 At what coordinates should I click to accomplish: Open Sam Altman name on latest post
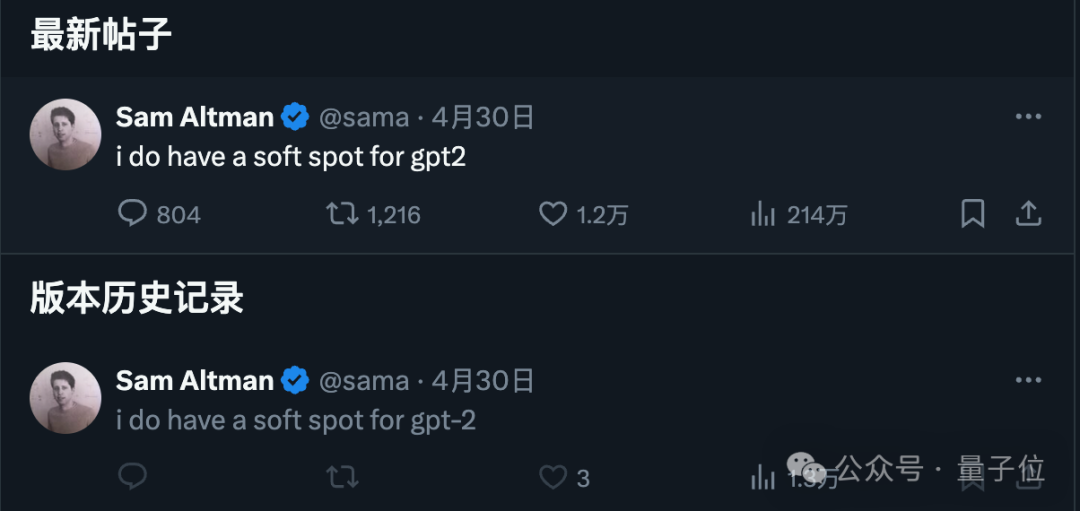[x=195, y=117]
